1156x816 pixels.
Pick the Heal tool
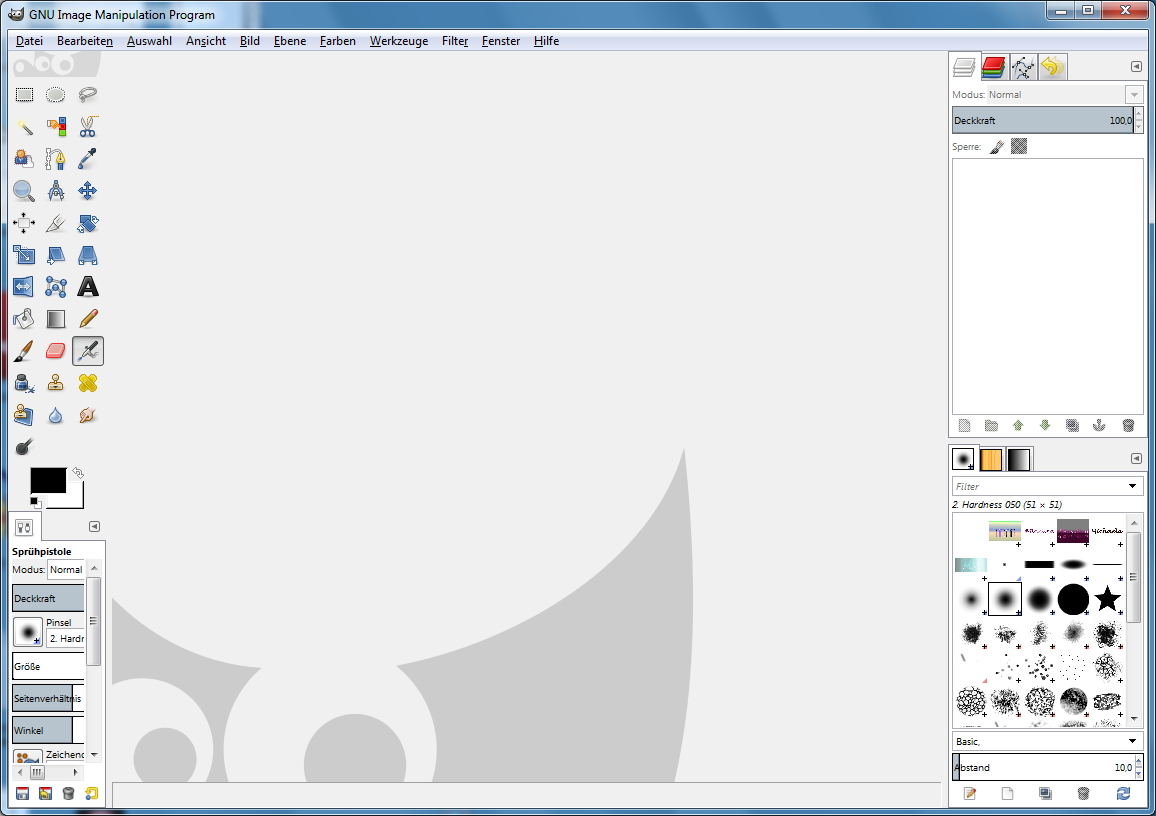(x=88, y=383)
